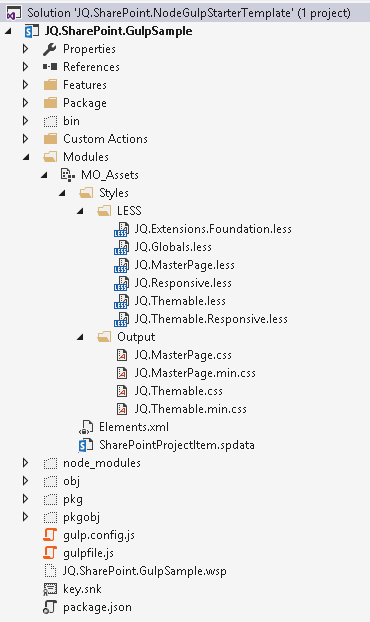Image resolution: width=370 pixels, height=622 pixels.
Task: Click the MO_Assets module icon
Action: (68, 175)
